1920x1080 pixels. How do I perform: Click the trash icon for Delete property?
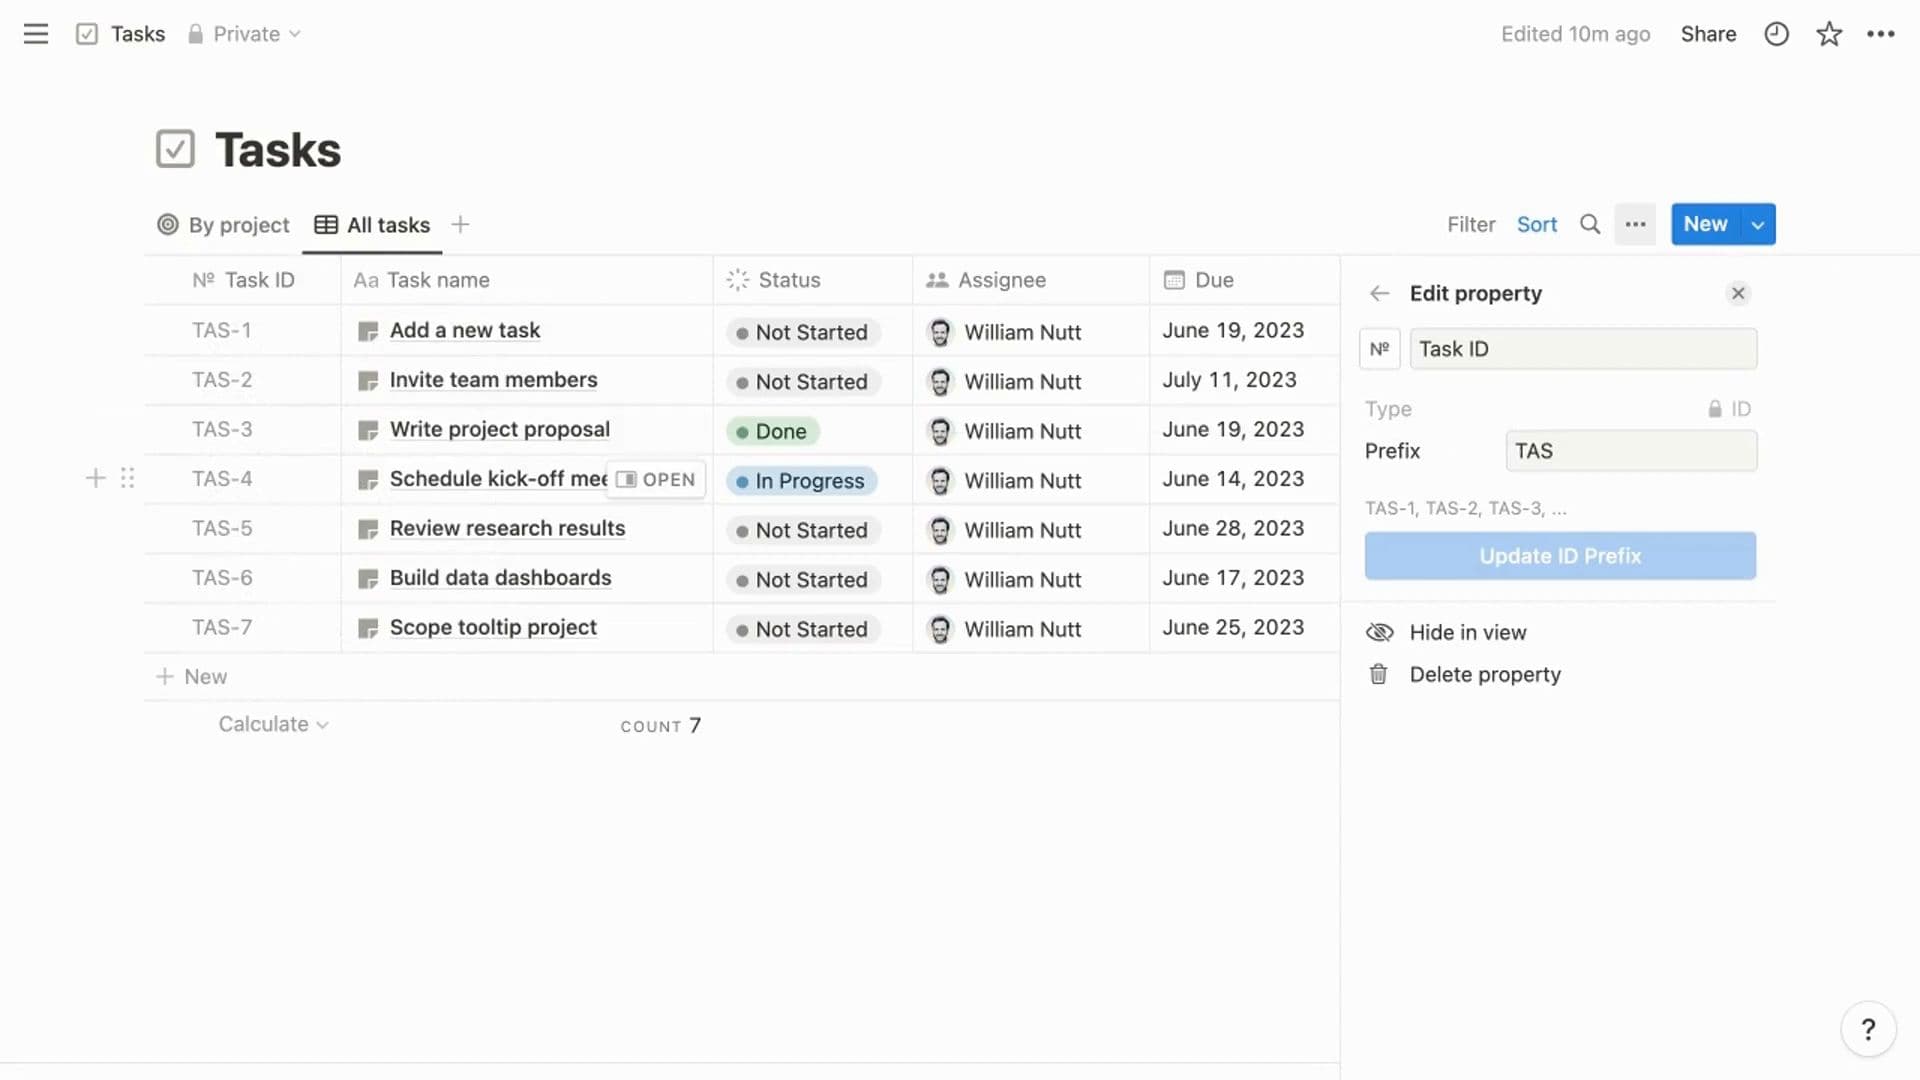click(x=1379, y=674)
